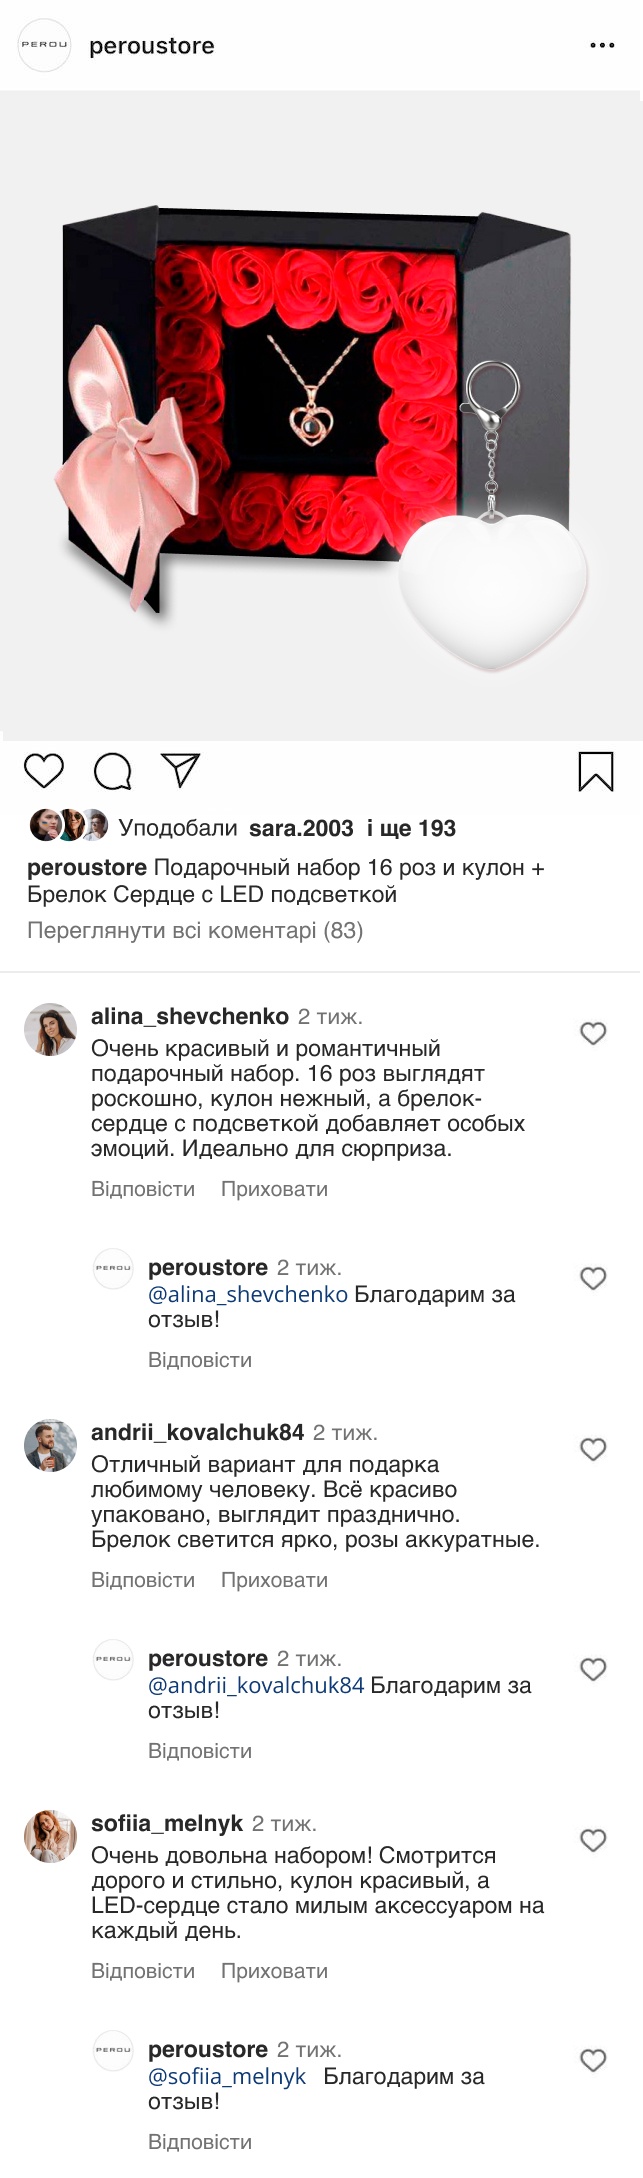Open sofiia_melnyk's avatar
The width and height of the screenshot is (643, 2178).
(x=50, y=1835)
